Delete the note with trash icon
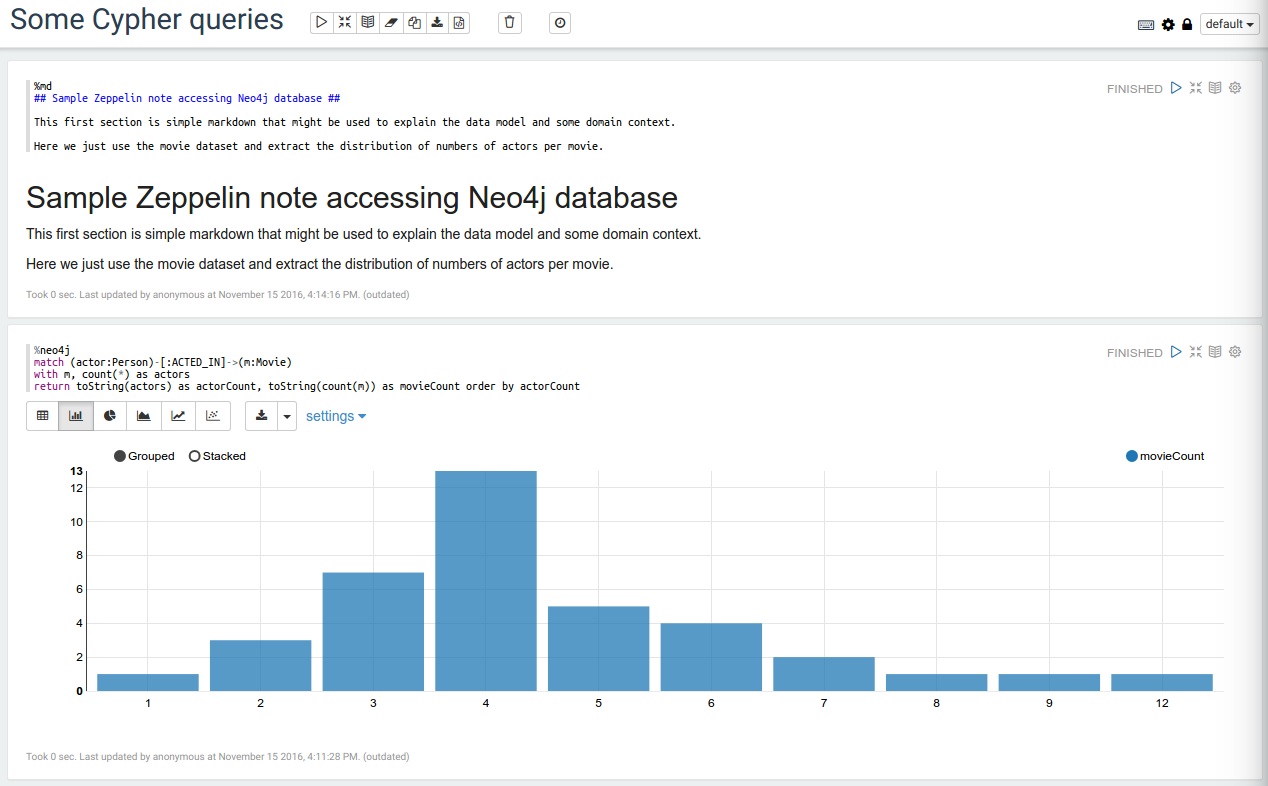1268x786 pixels. point(510,22)
